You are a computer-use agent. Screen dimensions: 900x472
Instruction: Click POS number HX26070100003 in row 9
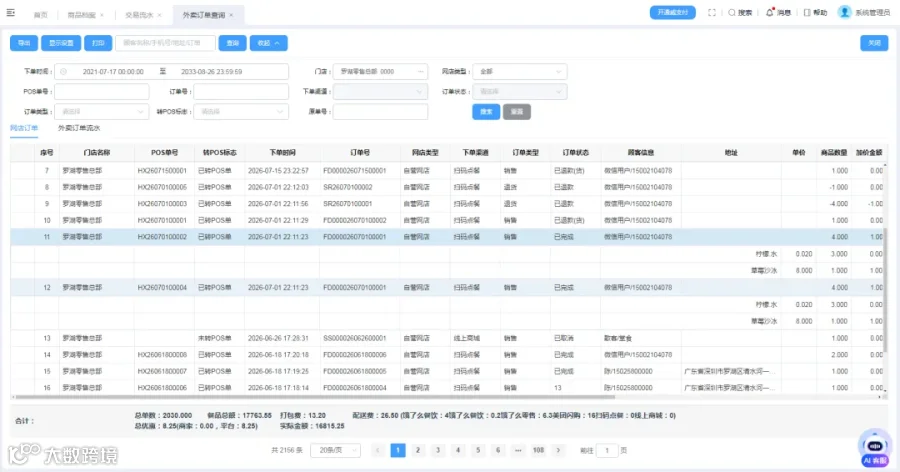pyautogui.click(x=162, y=204)
